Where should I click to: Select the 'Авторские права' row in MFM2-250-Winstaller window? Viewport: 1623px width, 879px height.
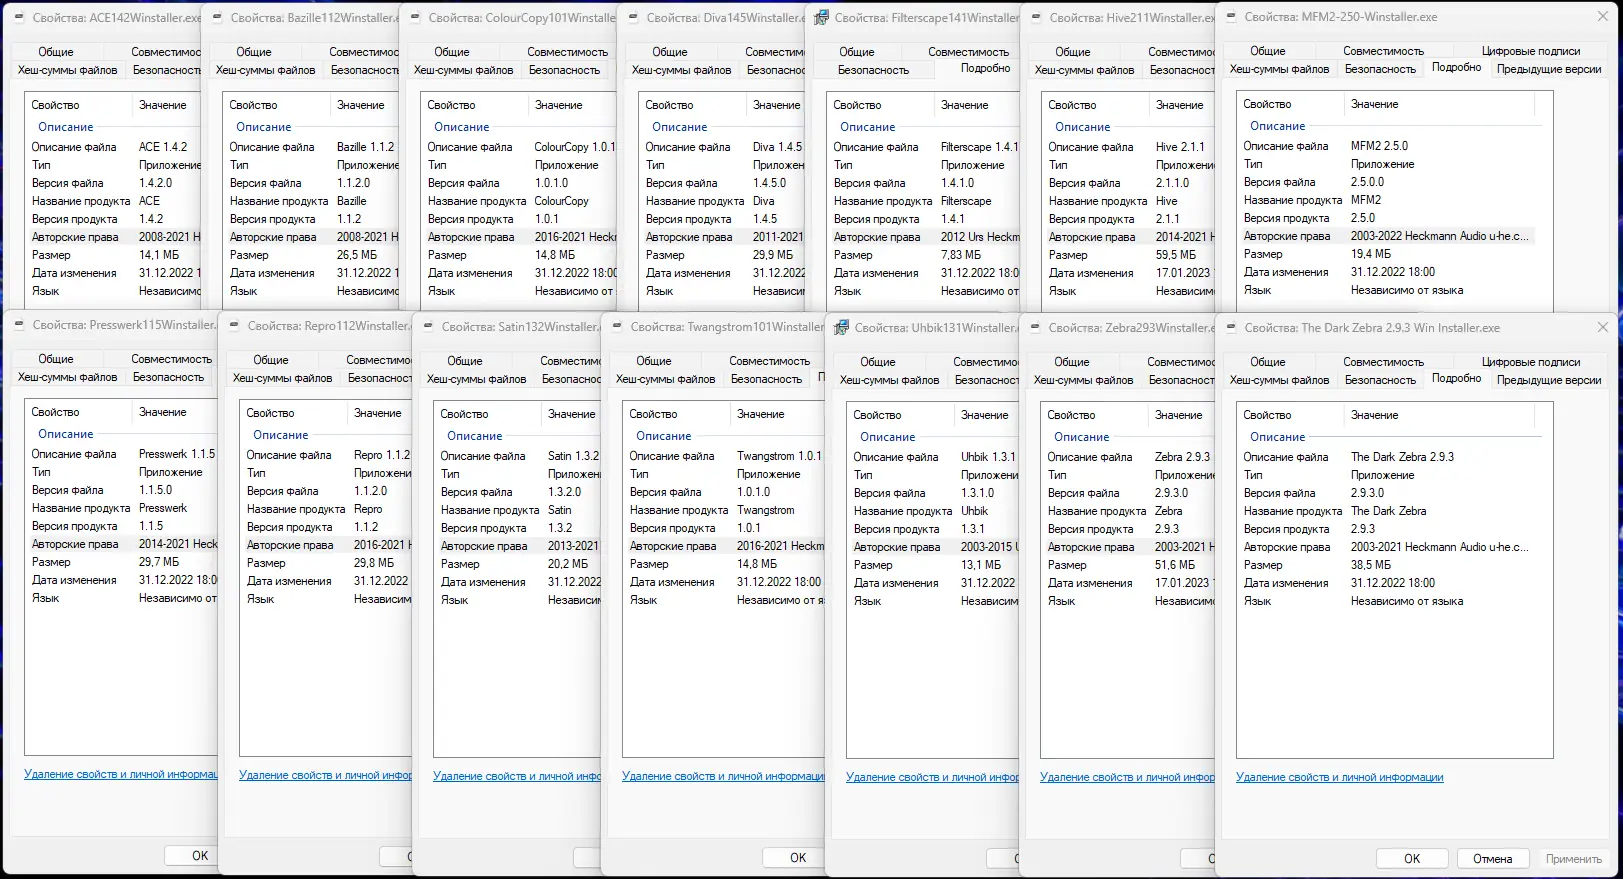pyautogui.click(x=1386, y=236)
